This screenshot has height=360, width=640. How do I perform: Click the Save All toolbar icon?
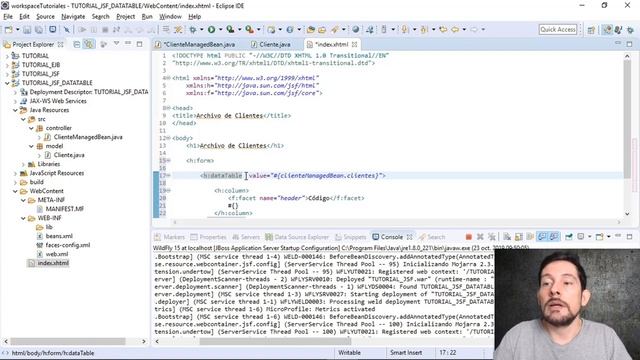tap(39, 29)
